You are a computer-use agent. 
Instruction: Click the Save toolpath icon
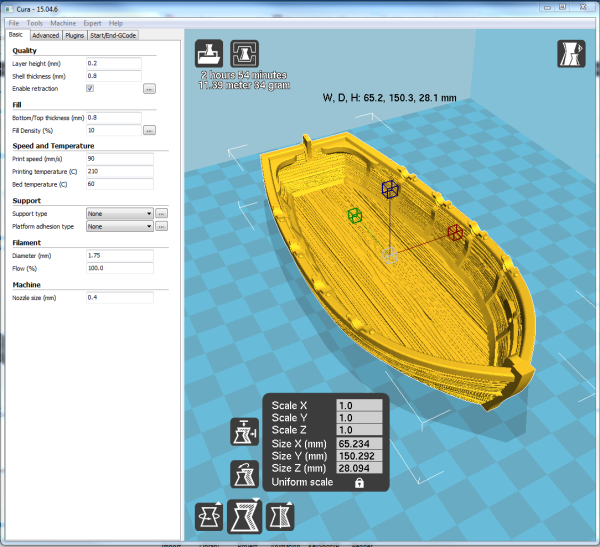click(x=245, y=52)
